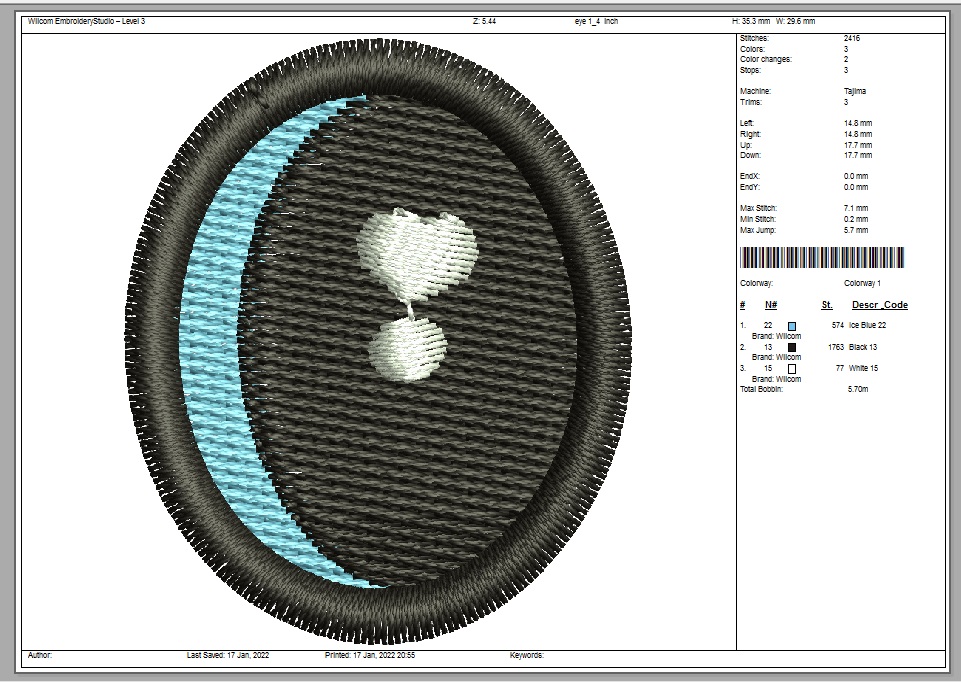Screen dimensions: 961x683
Task: Click the 'eye 1_4 Inch' design name
Action: 589,21
